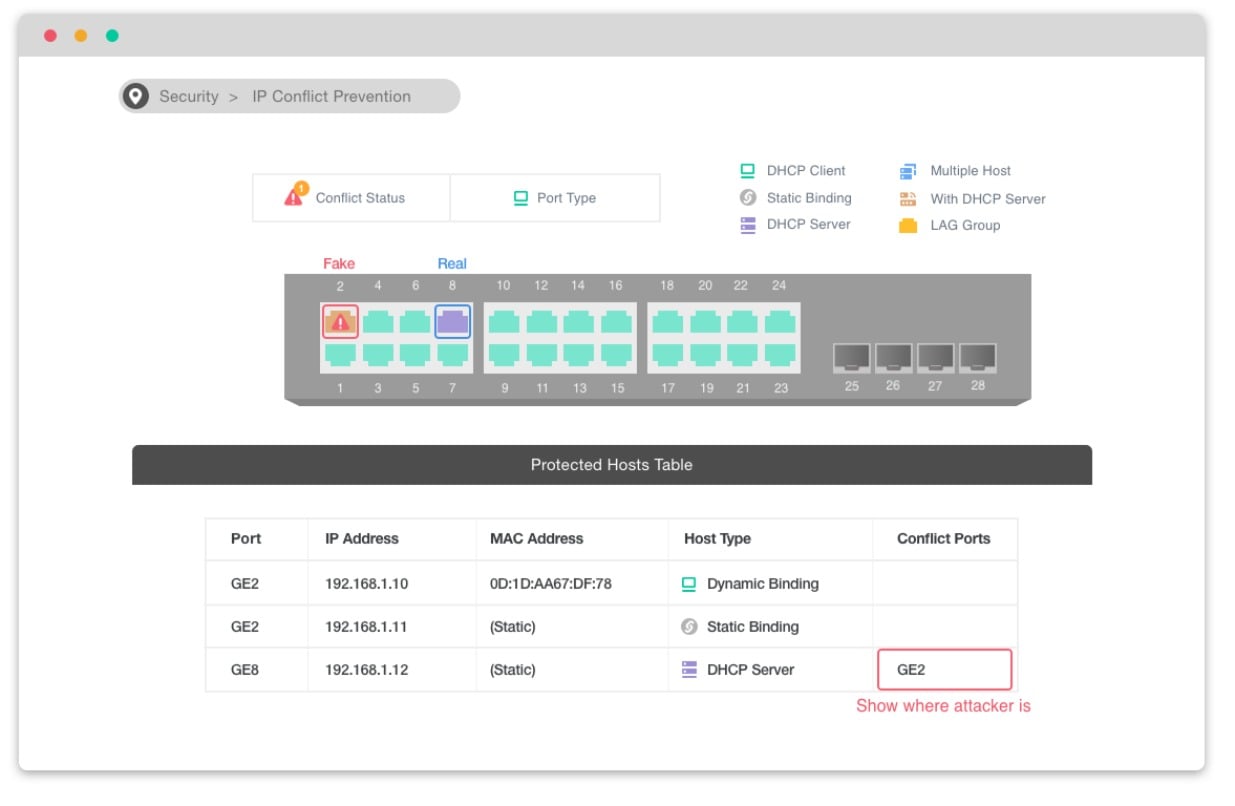This screenshot has height=806, width=1235.
Task: Switch to the Conflict Status tab
Action: [x=351, y=198]
